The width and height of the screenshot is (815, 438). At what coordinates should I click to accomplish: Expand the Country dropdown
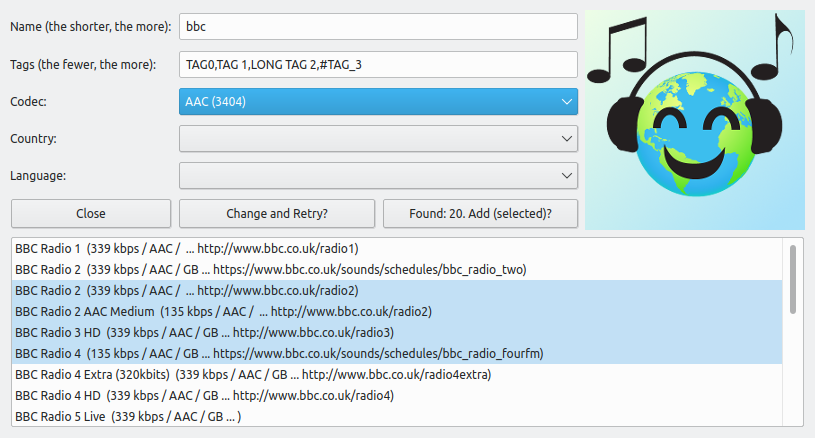(x=378, y=139)
